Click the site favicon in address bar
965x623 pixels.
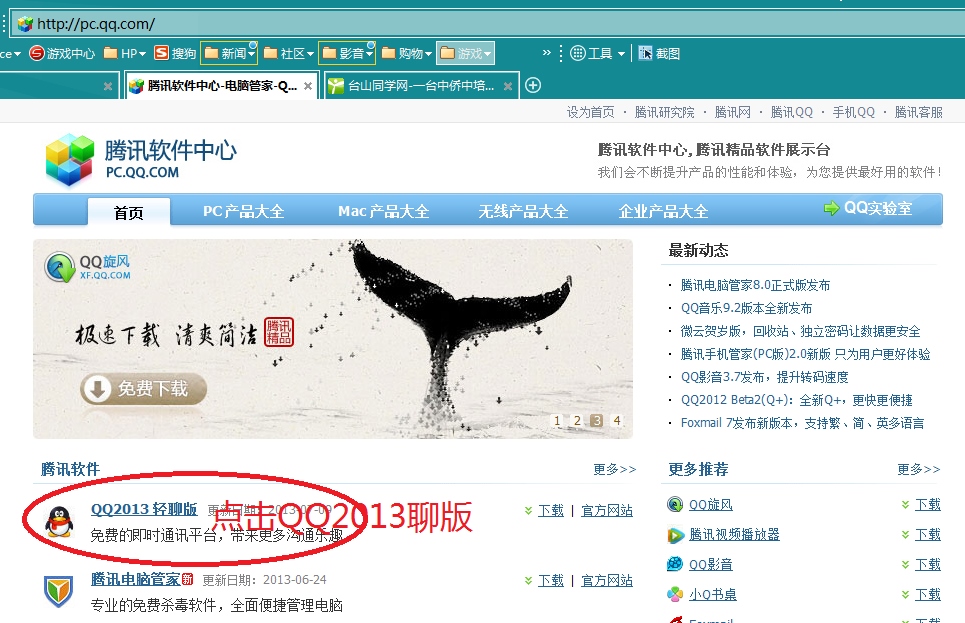pyautogui.click(x=25, y=24)
